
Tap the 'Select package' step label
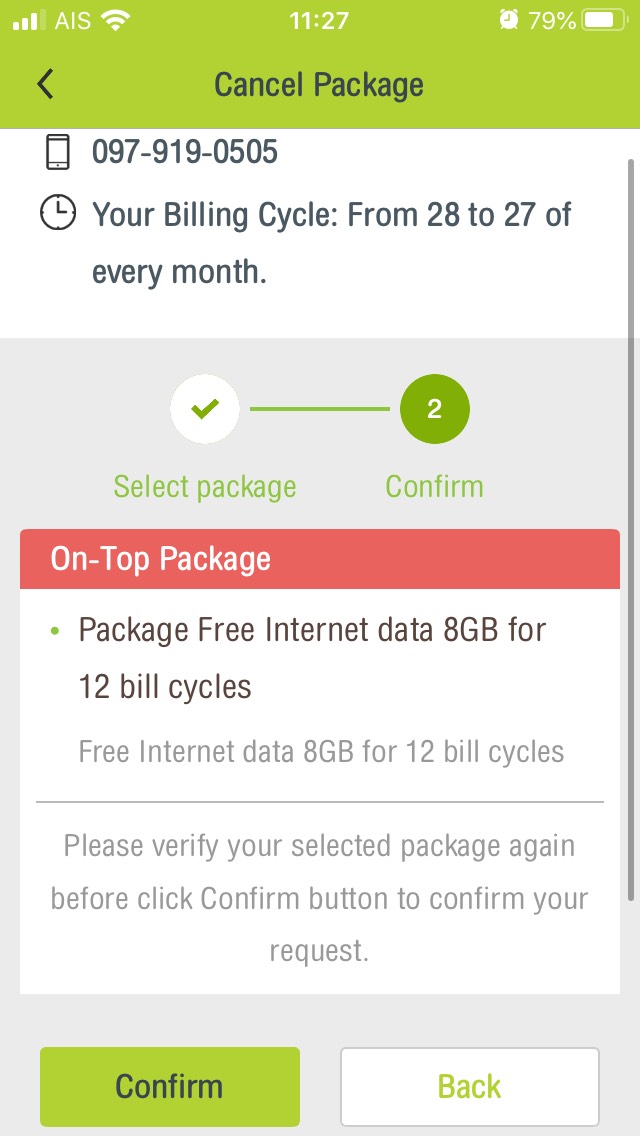coord(205,487)
